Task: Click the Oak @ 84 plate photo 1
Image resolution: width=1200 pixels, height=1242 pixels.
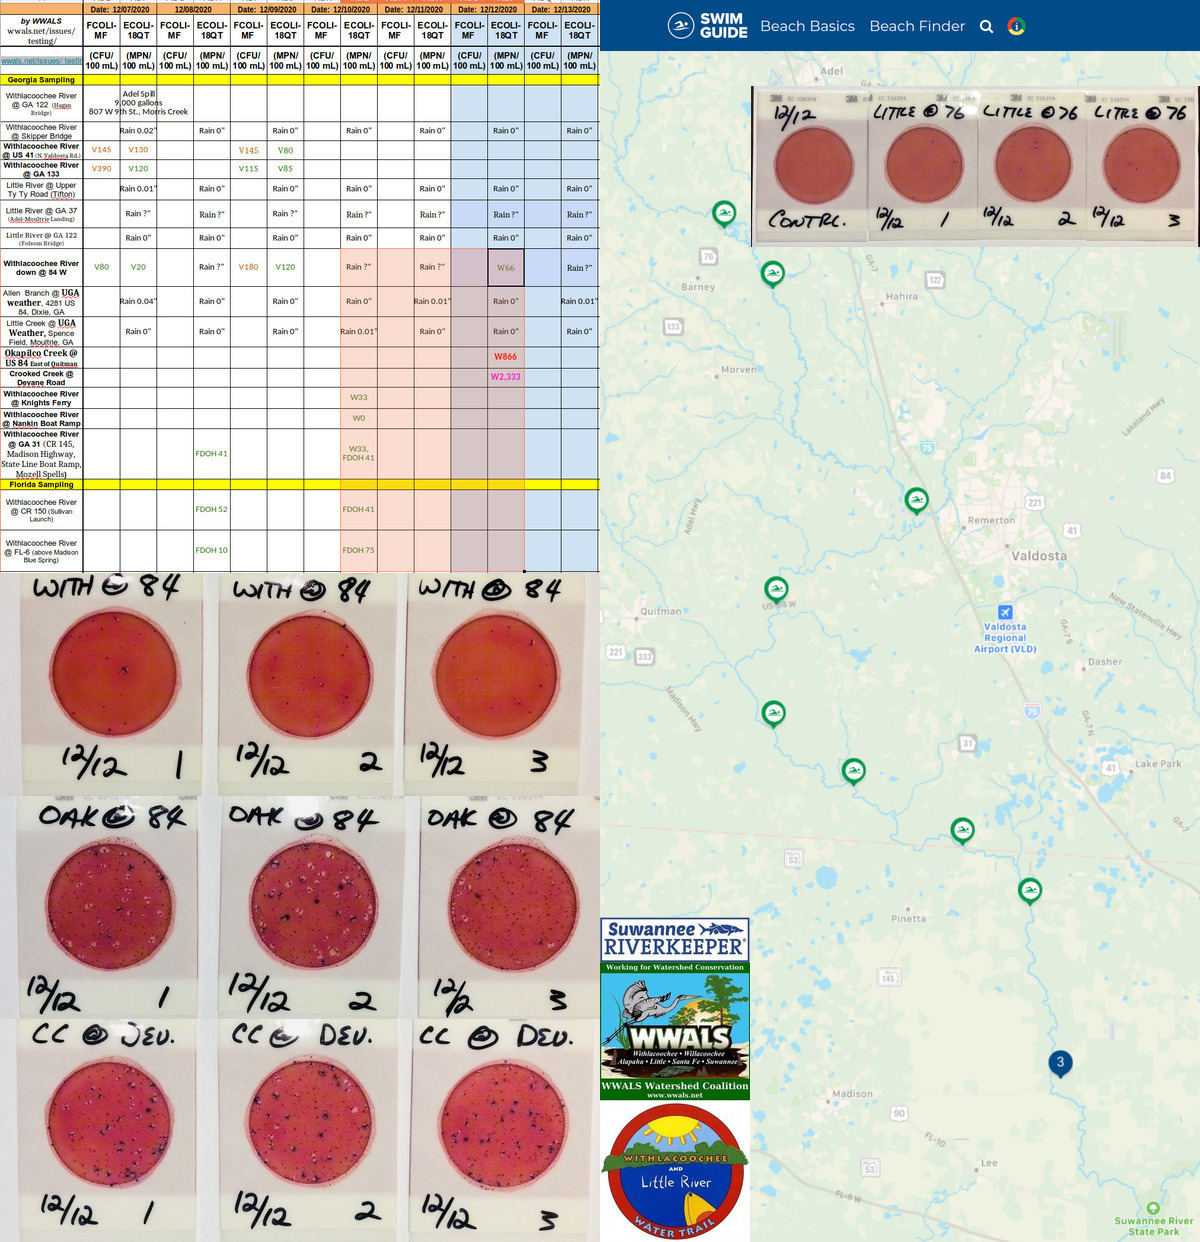Action: click(x=105, y=906)
